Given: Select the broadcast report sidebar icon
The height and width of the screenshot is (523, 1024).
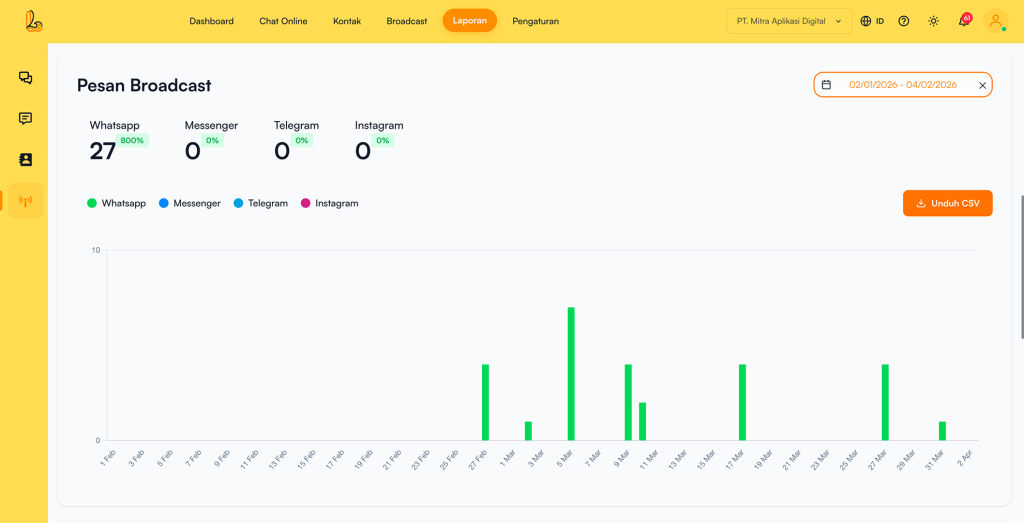Looking at the screenshot, I should [25, 201].
